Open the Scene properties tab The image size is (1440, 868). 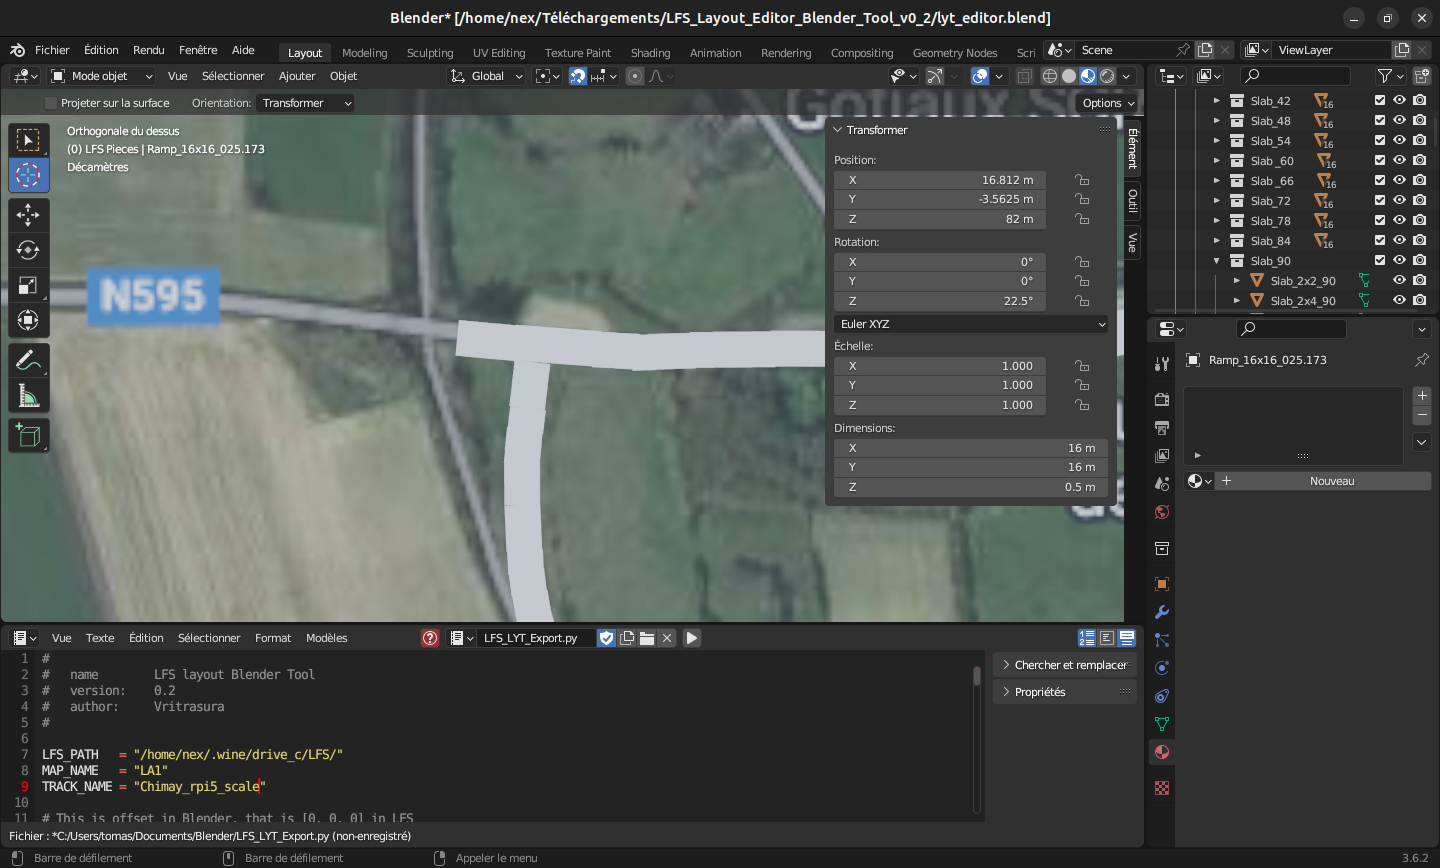[x=1162, y=484]
